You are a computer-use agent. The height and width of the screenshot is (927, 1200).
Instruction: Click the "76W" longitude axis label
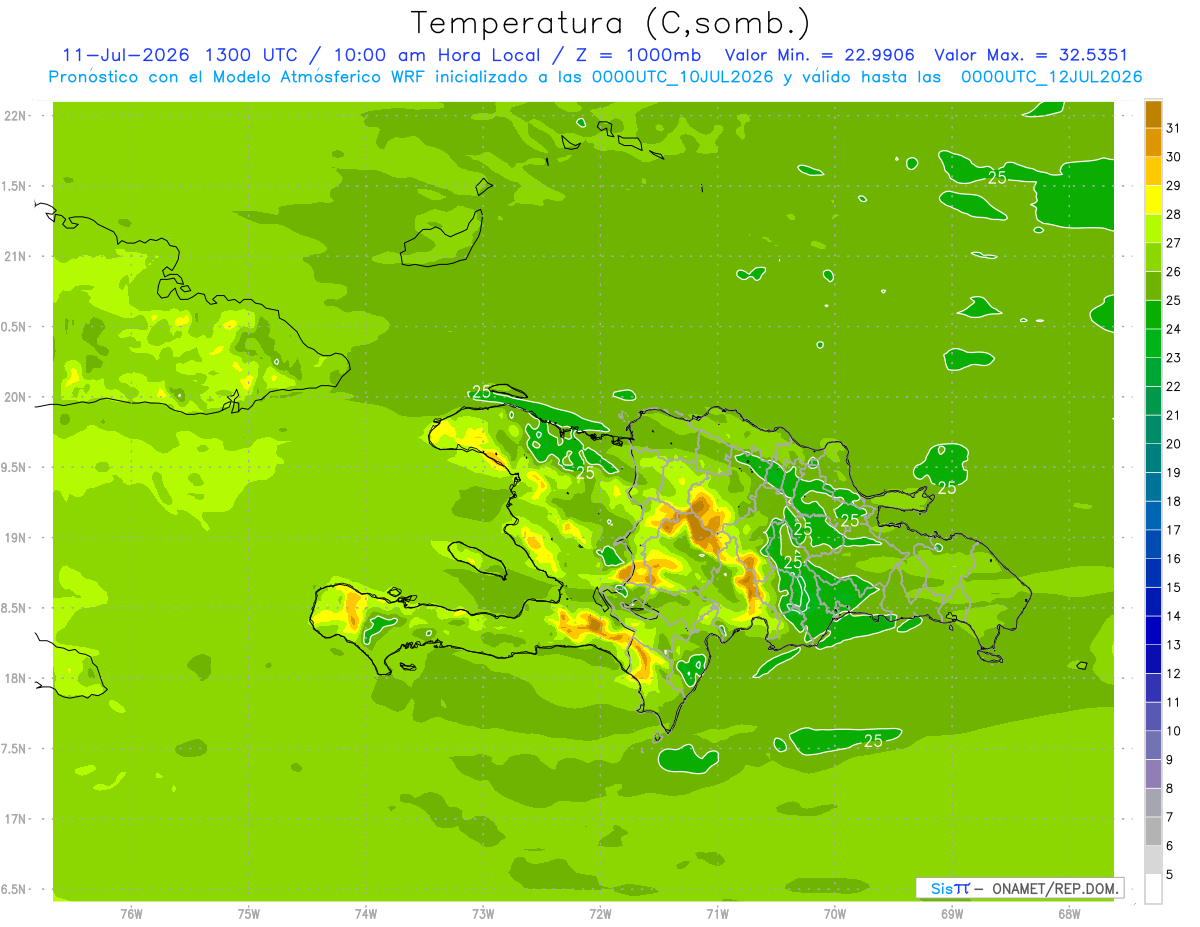tap(131, 913)
